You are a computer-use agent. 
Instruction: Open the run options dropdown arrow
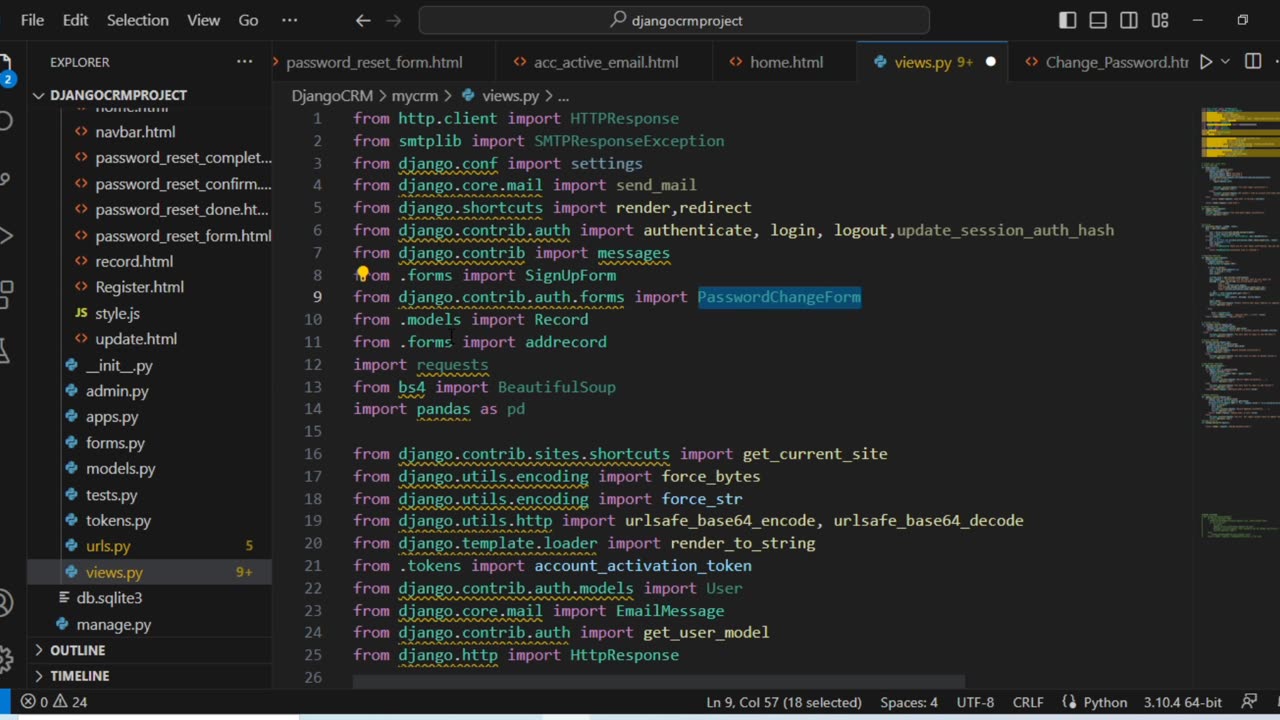pos(1226,62)
